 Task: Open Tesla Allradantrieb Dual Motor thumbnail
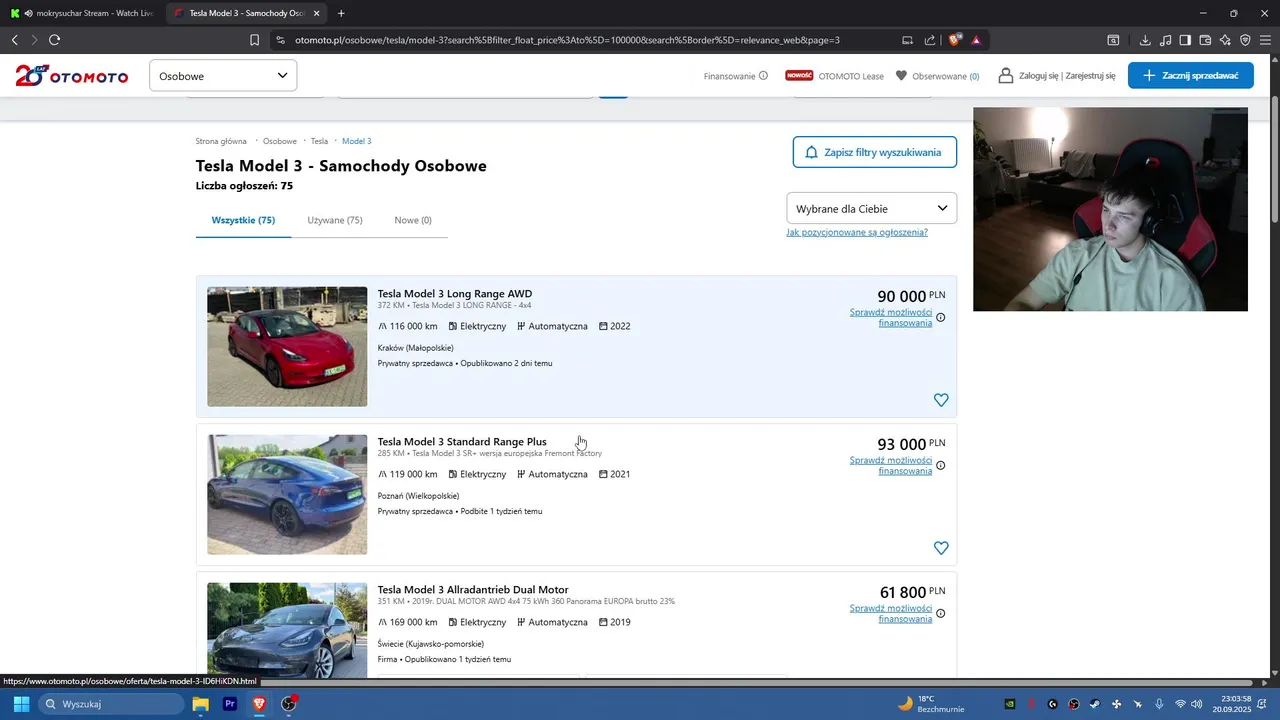pos(287,630)
